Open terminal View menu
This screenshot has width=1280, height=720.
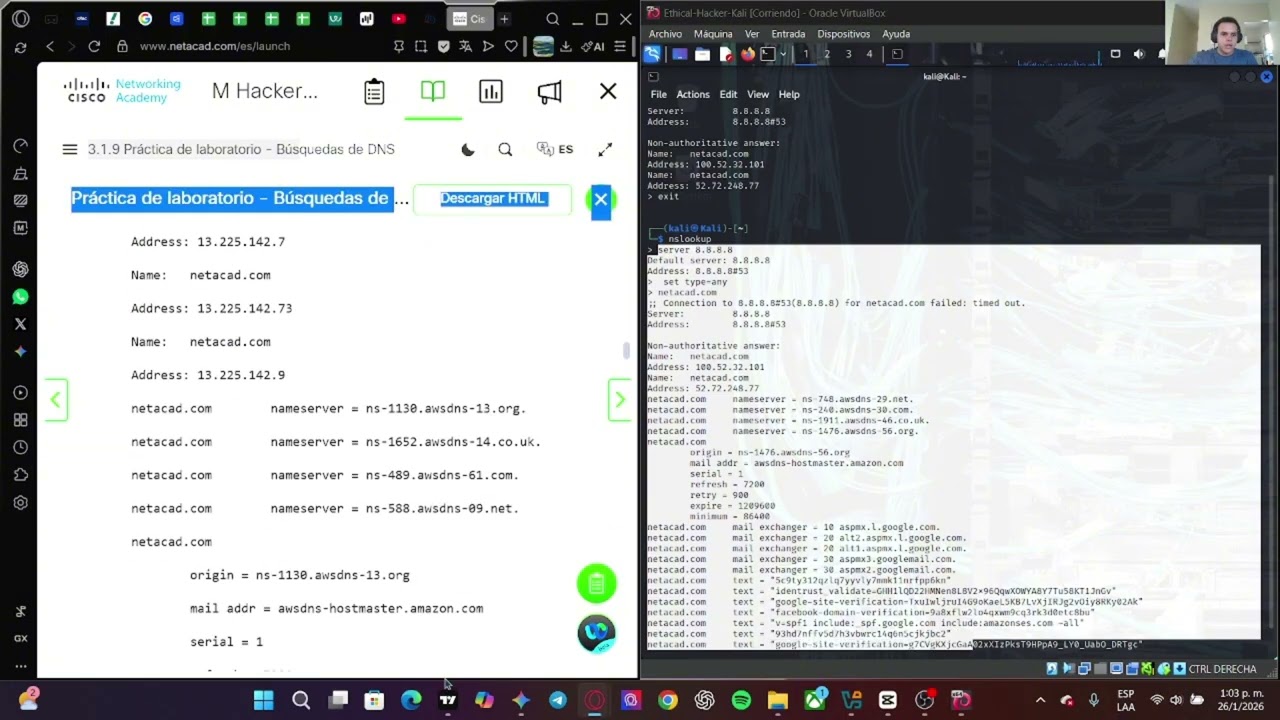point(758,94)
